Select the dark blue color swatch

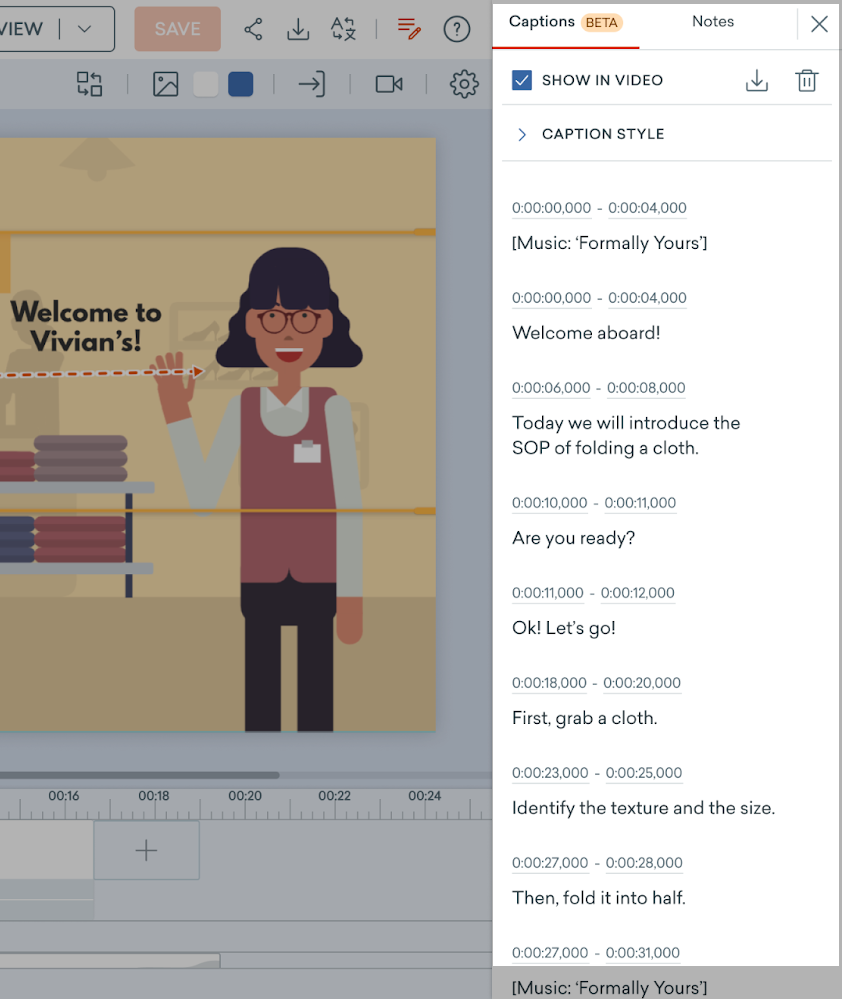[240, 84]
